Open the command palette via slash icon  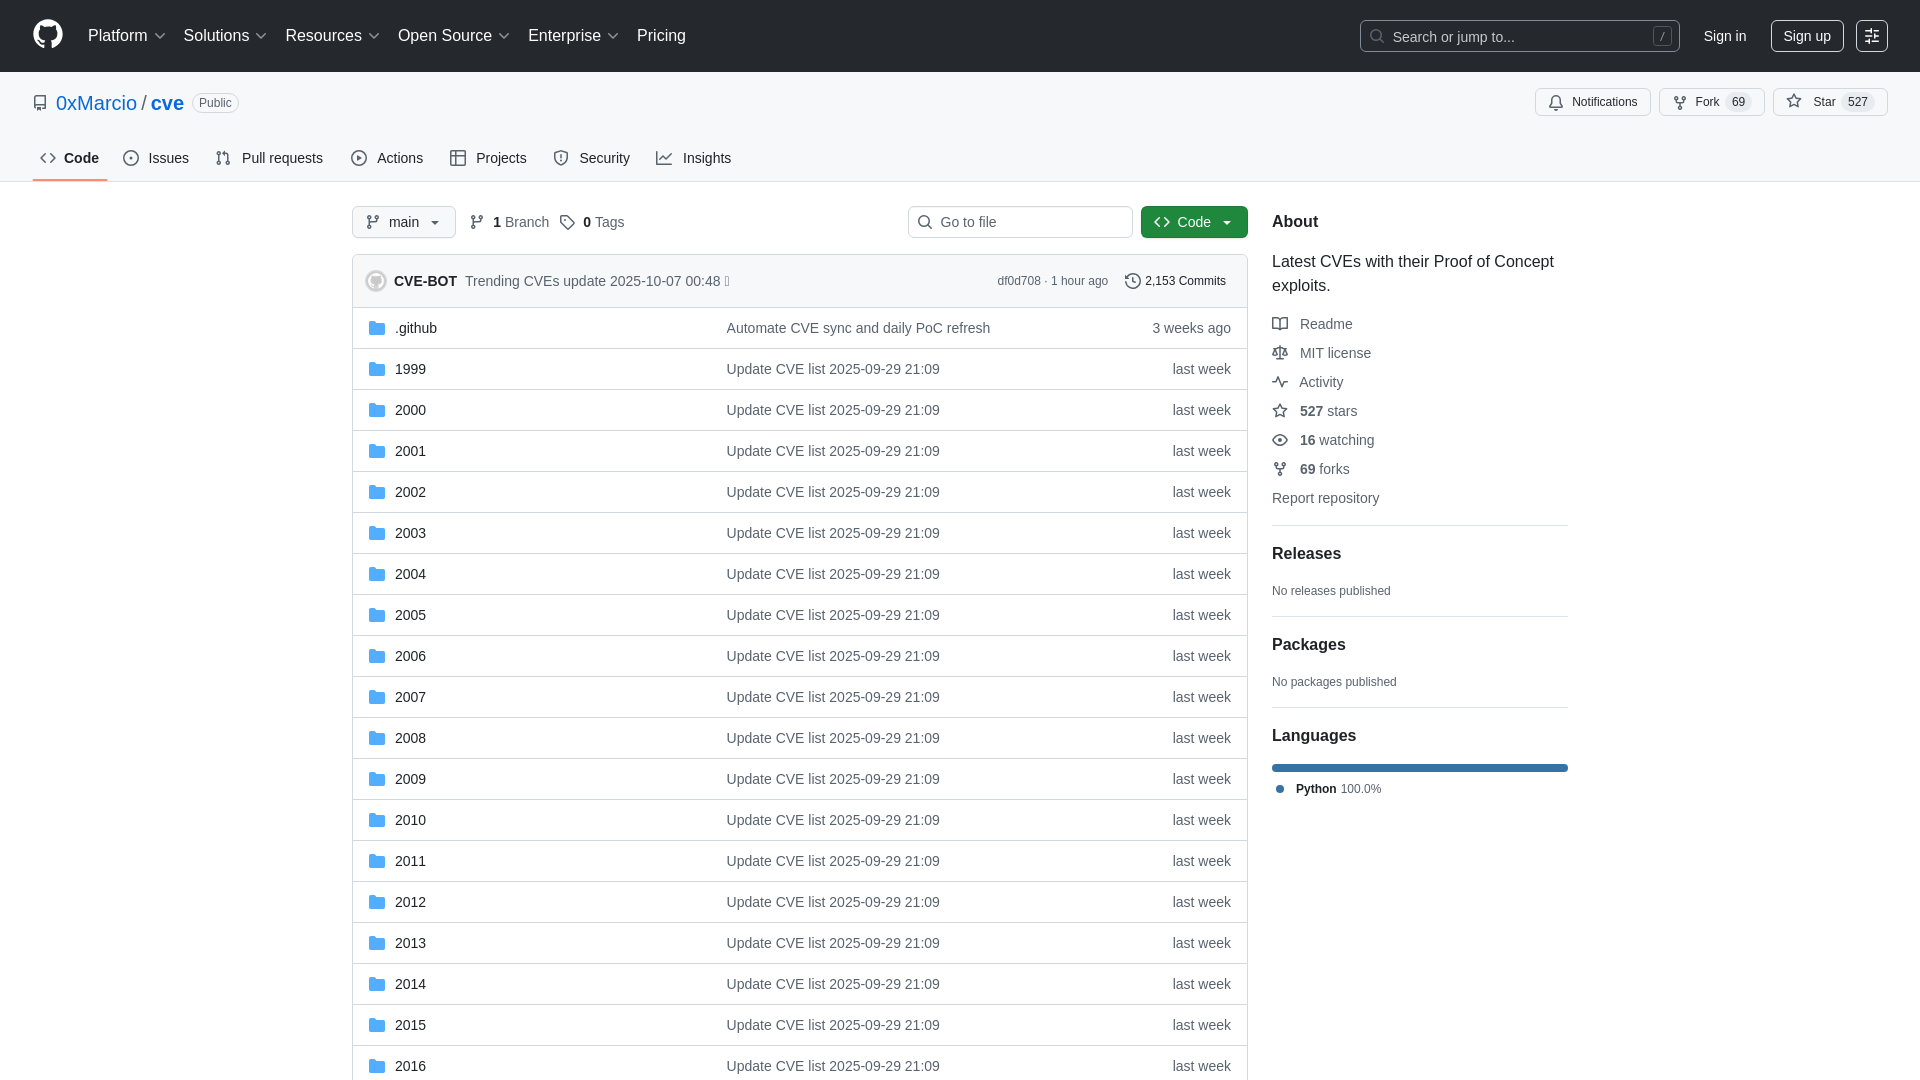click(x=1663, y=36)
